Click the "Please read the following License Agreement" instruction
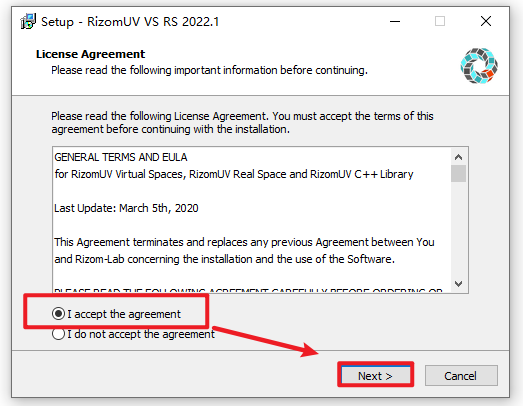Image resolution: width=523 pixels, height=406 pixels. click(x=242, y=122)
